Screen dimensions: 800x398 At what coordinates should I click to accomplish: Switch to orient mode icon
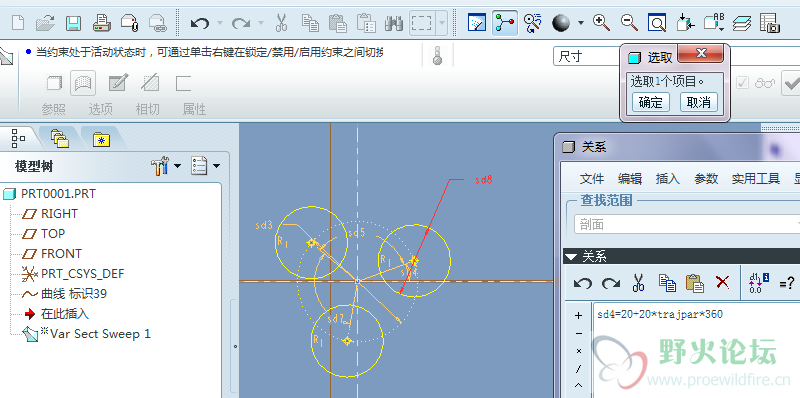(x=533, y=23)
